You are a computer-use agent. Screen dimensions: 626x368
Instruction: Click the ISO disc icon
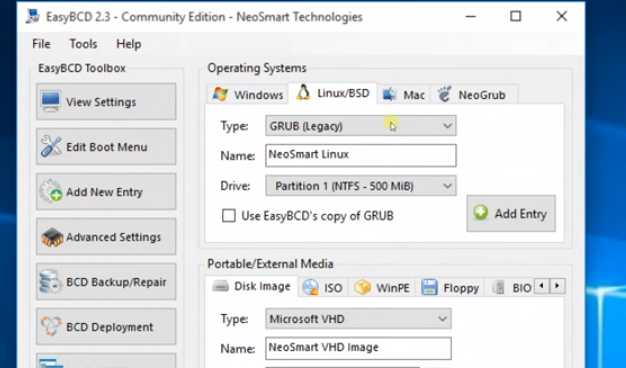pyautogui.click(x=311, y=287)
